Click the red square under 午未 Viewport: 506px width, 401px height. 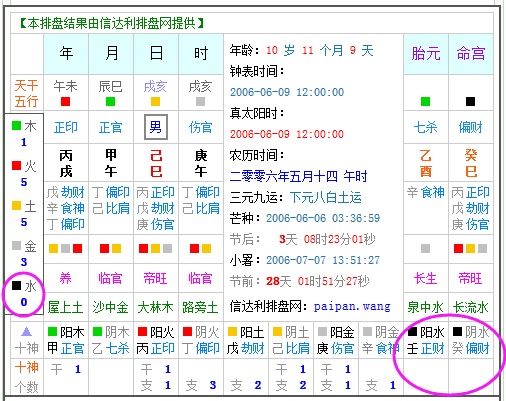tap(66, 101)
